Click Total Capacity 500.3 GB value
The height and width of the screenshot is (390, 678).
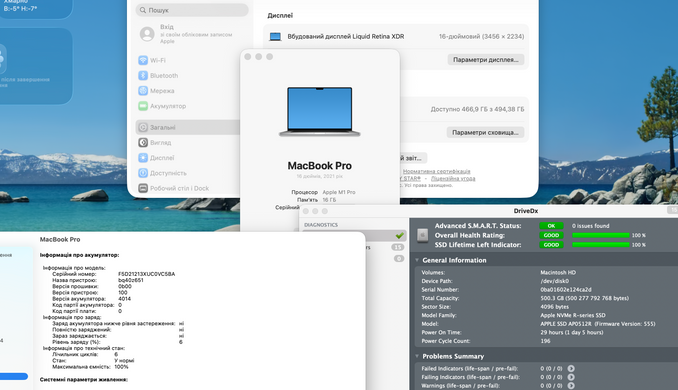click(584, 298)
